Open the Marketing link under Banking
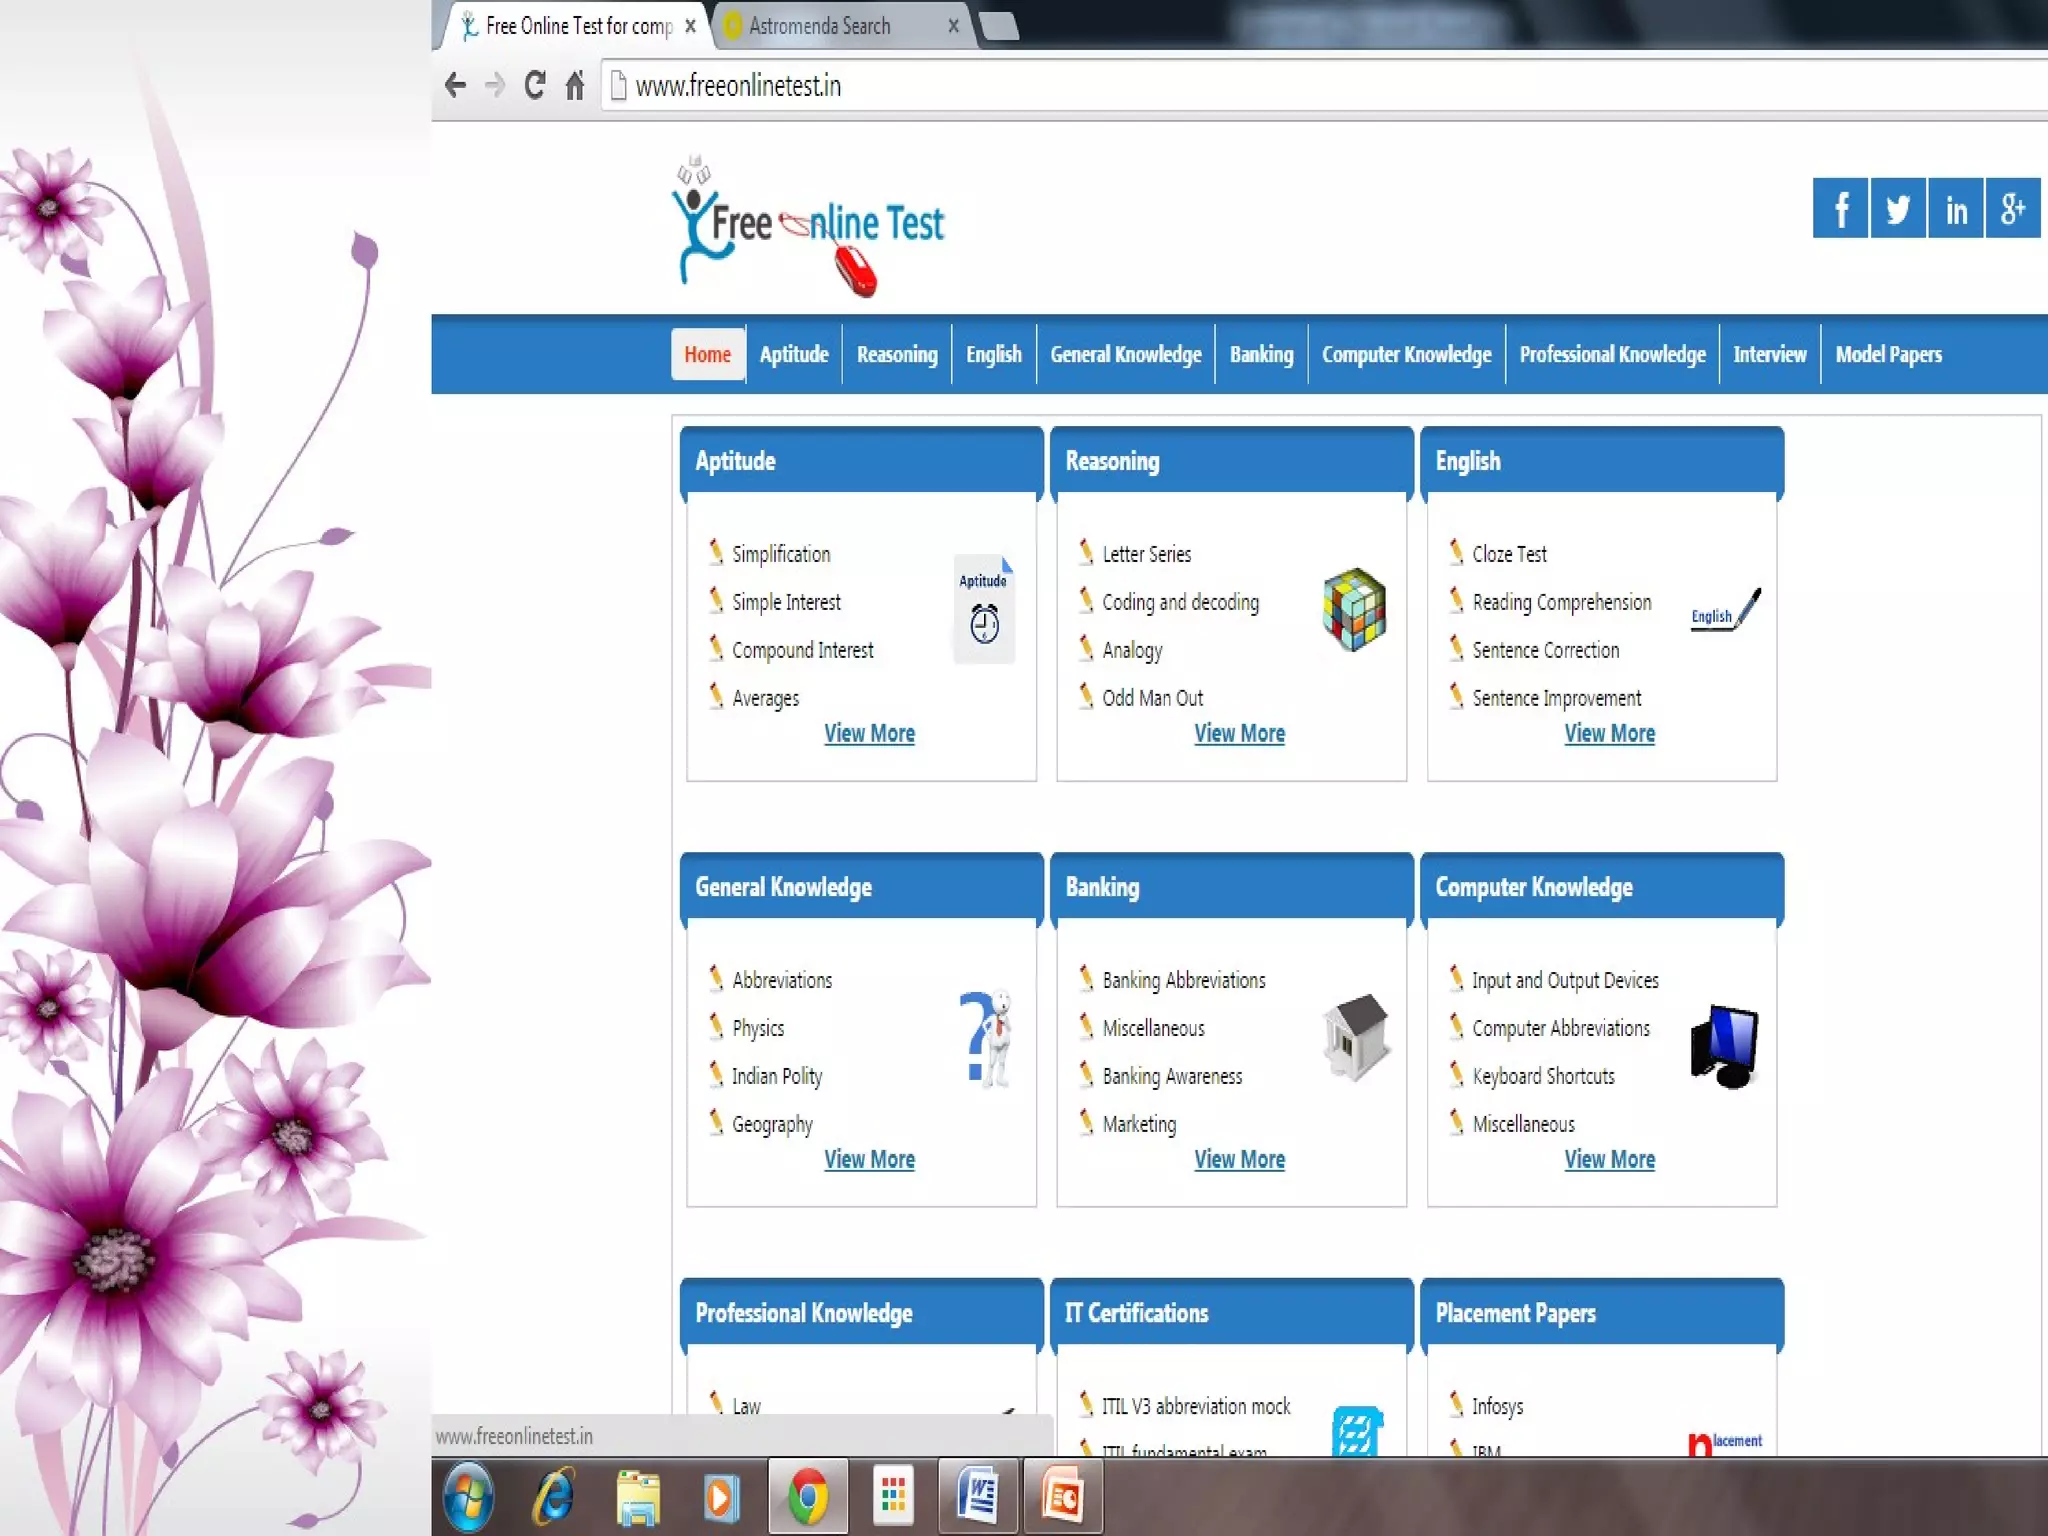The width and height of the screenshot is (2048, 1536). click(x=1139, y=1124)
